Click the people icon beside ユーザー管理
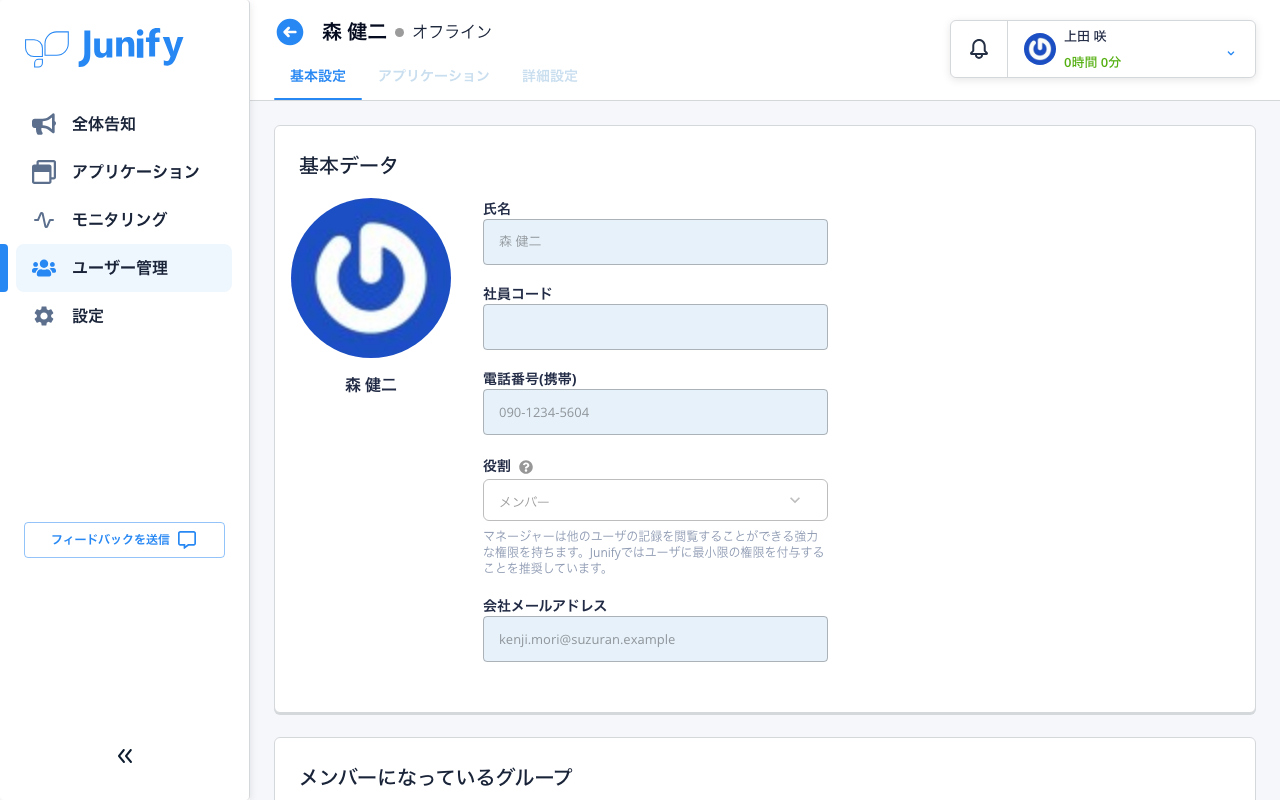This screenshot has width=1280, height=800. point(44,268)
